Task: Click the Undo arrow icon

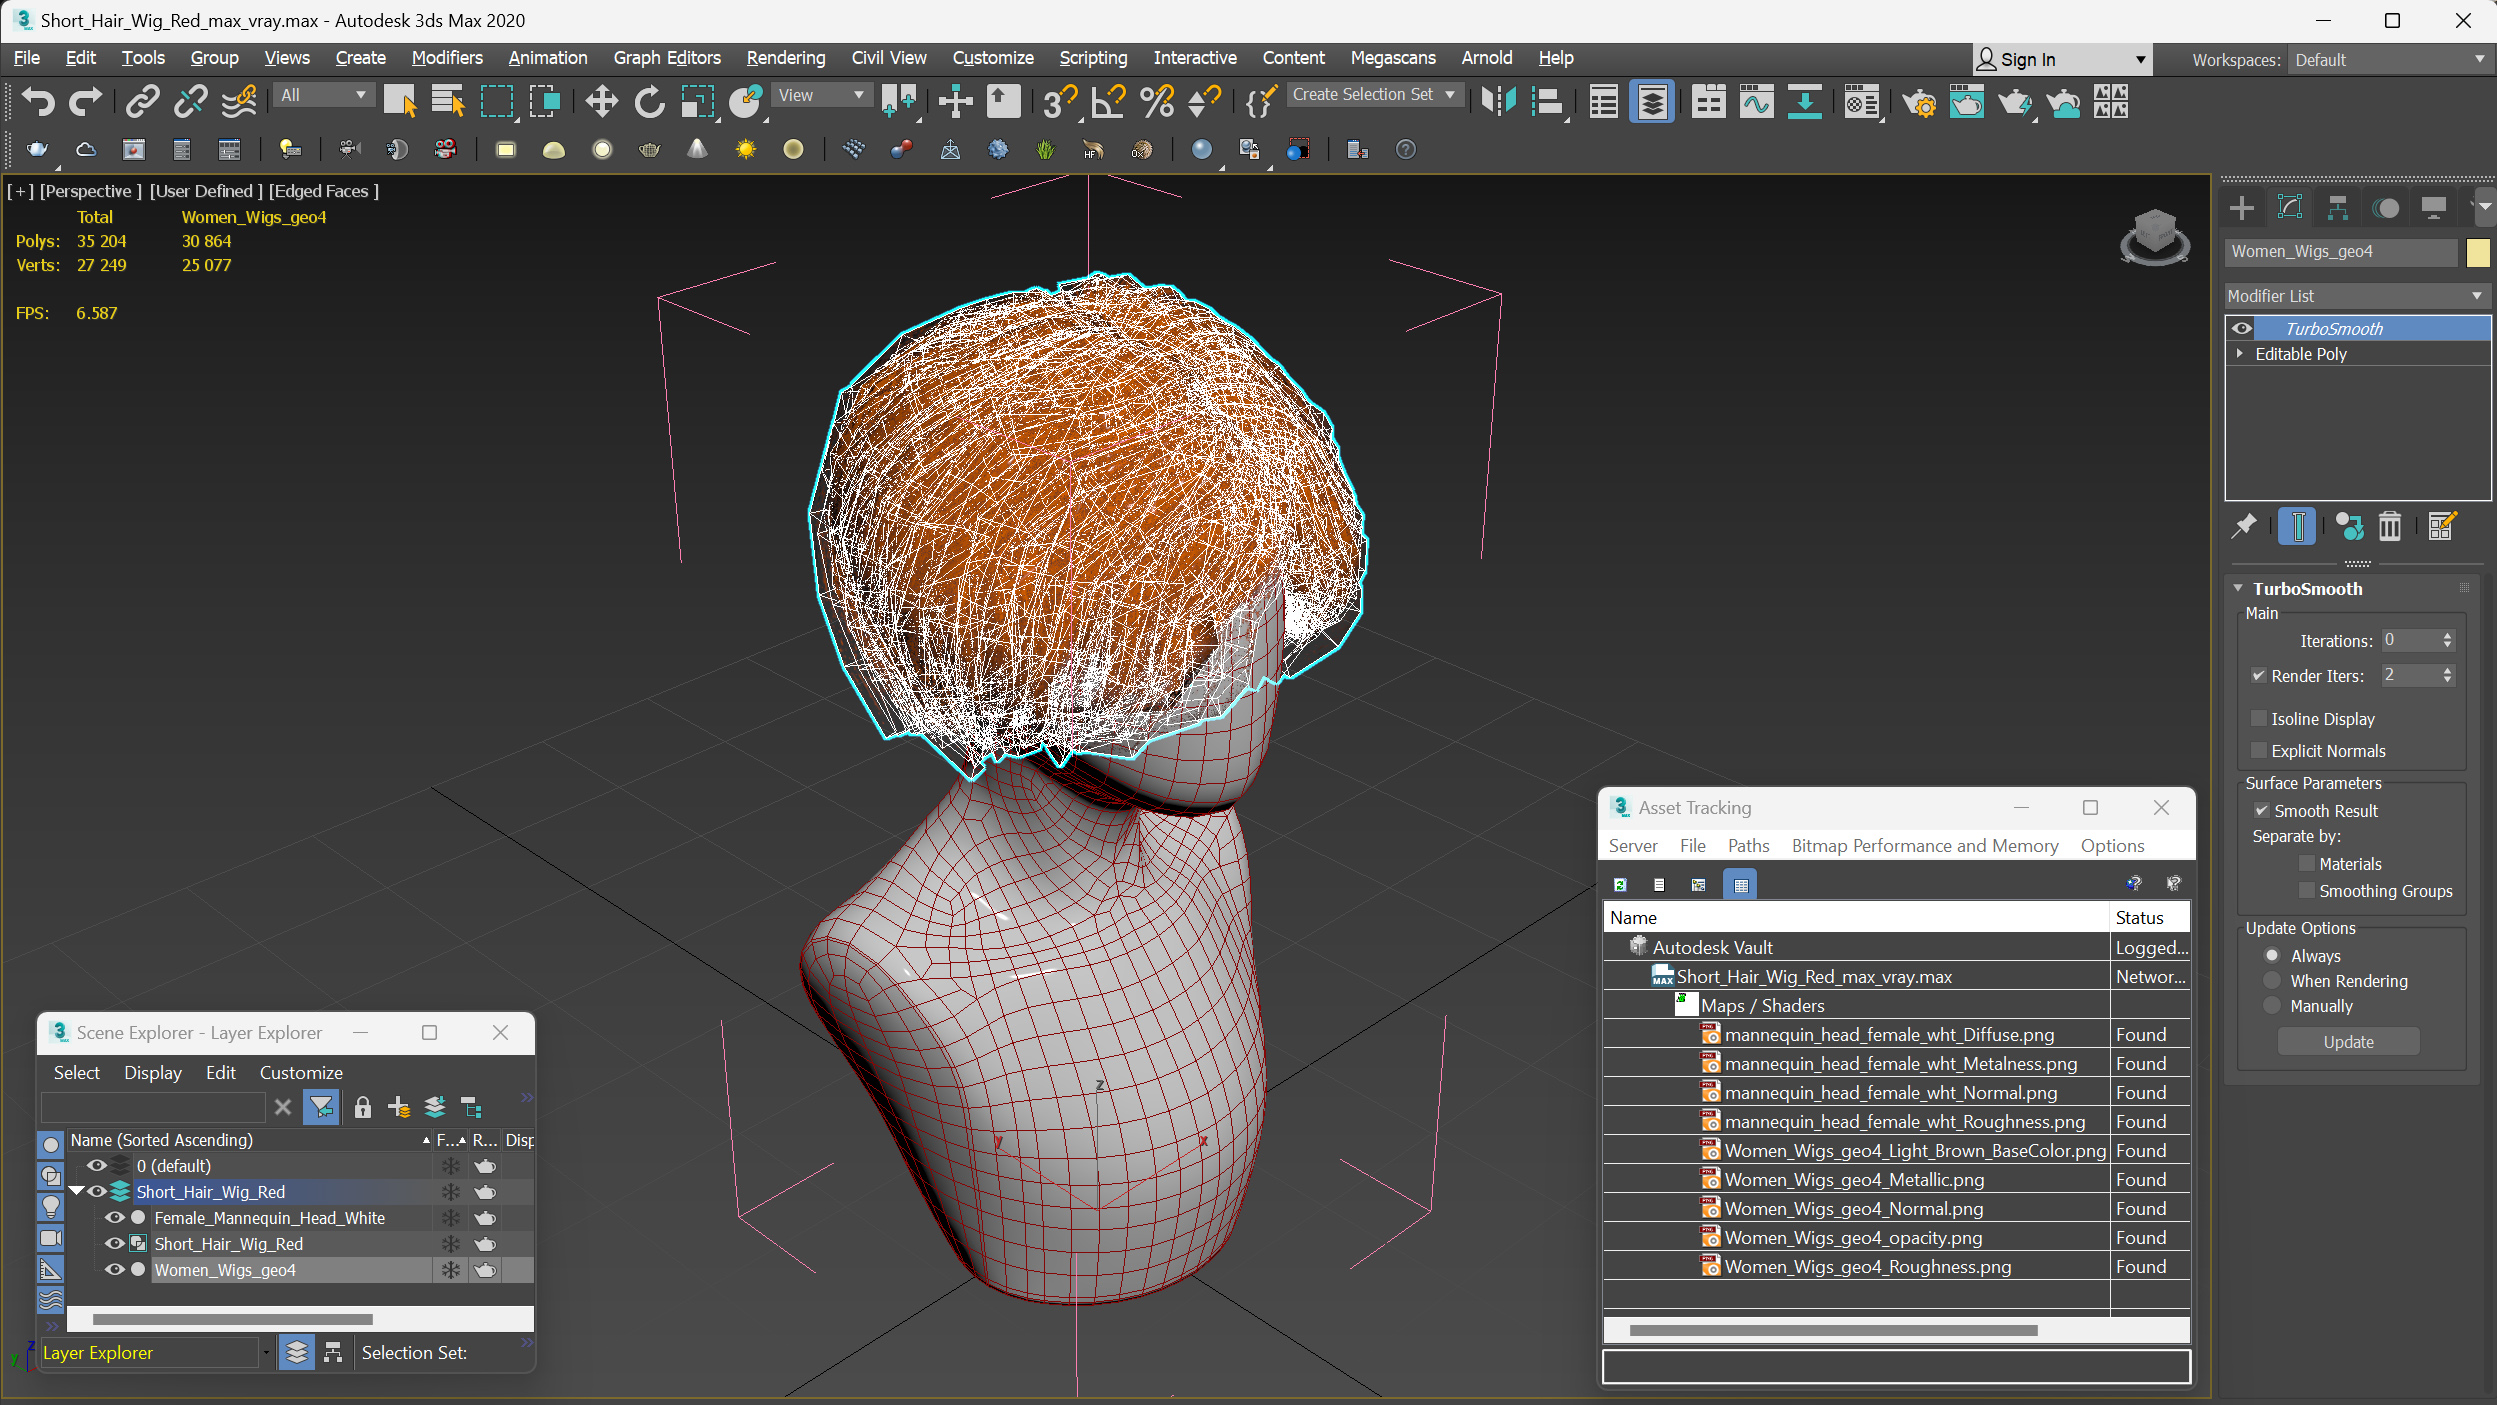Action: click(x=38, y=101)
